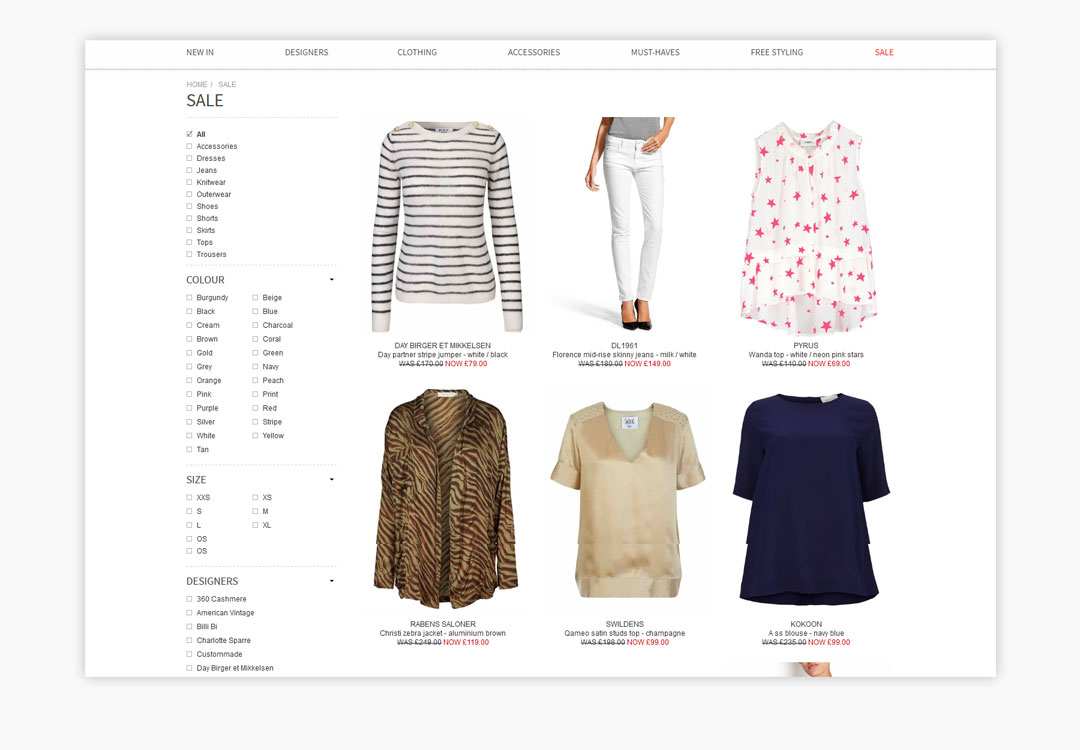Filter by Billi Bi designer
Image resolution: width=1080 pixels, height=750 pixels.
tap(189, 627)
